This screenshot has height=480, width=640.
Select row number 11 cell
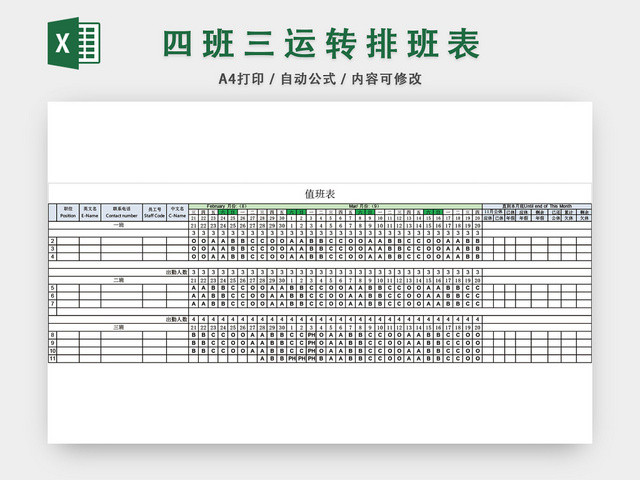coord(52,359)
